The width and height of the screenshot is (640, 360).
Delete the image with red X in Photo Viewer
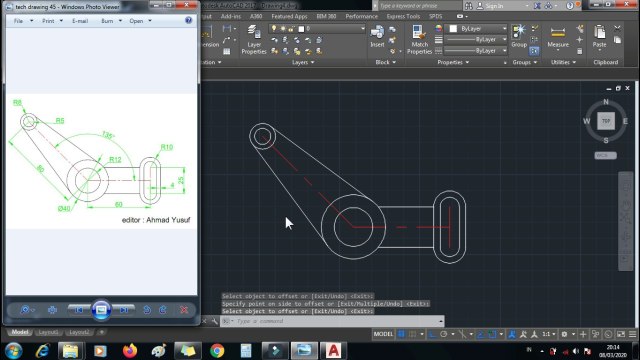[x=184, y=310]
